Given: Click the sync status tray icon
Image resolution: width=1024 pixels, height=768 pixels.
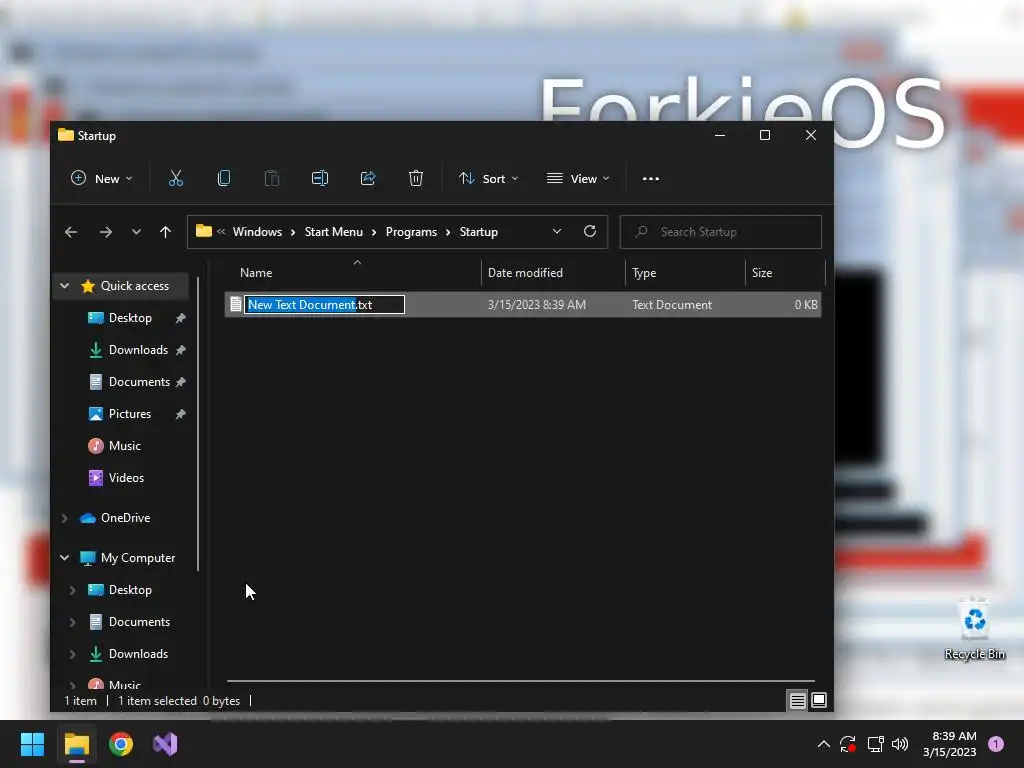Looking at the screenshot, I should pyautogui.click(x=848, y=744).
